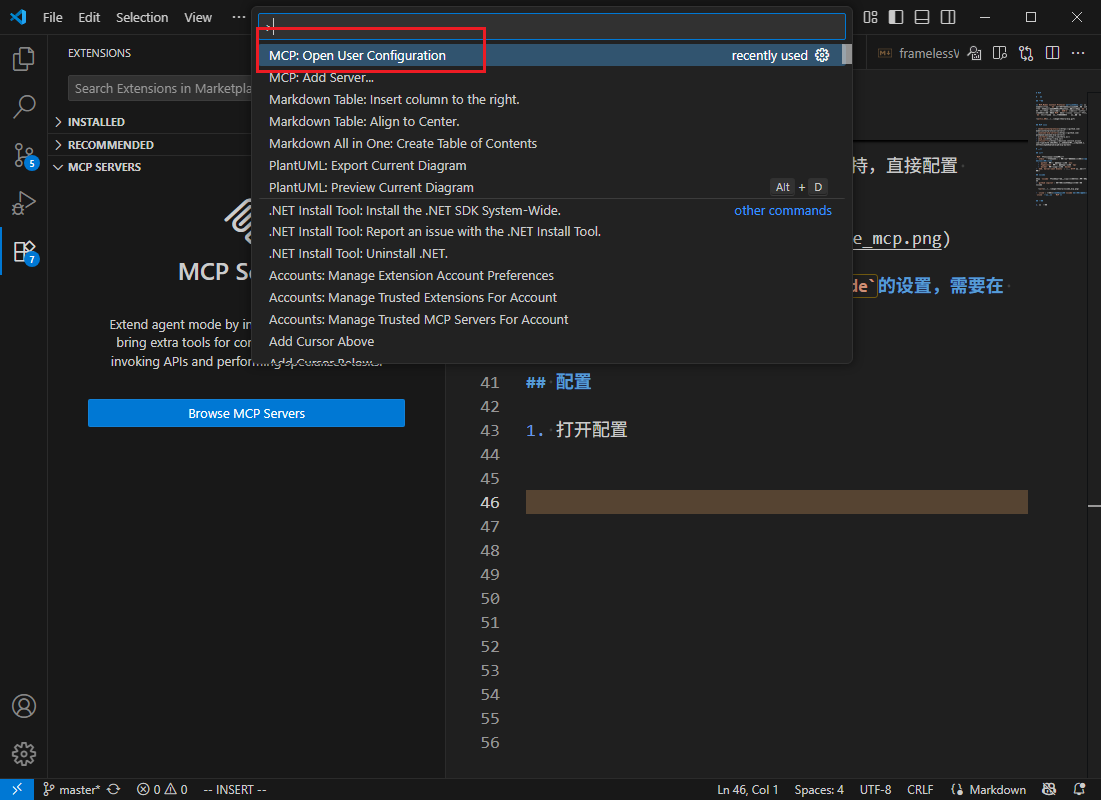1101x800 pixels.
Task: Change end of line sequence CRLF
Action: [x=920, y=789]
